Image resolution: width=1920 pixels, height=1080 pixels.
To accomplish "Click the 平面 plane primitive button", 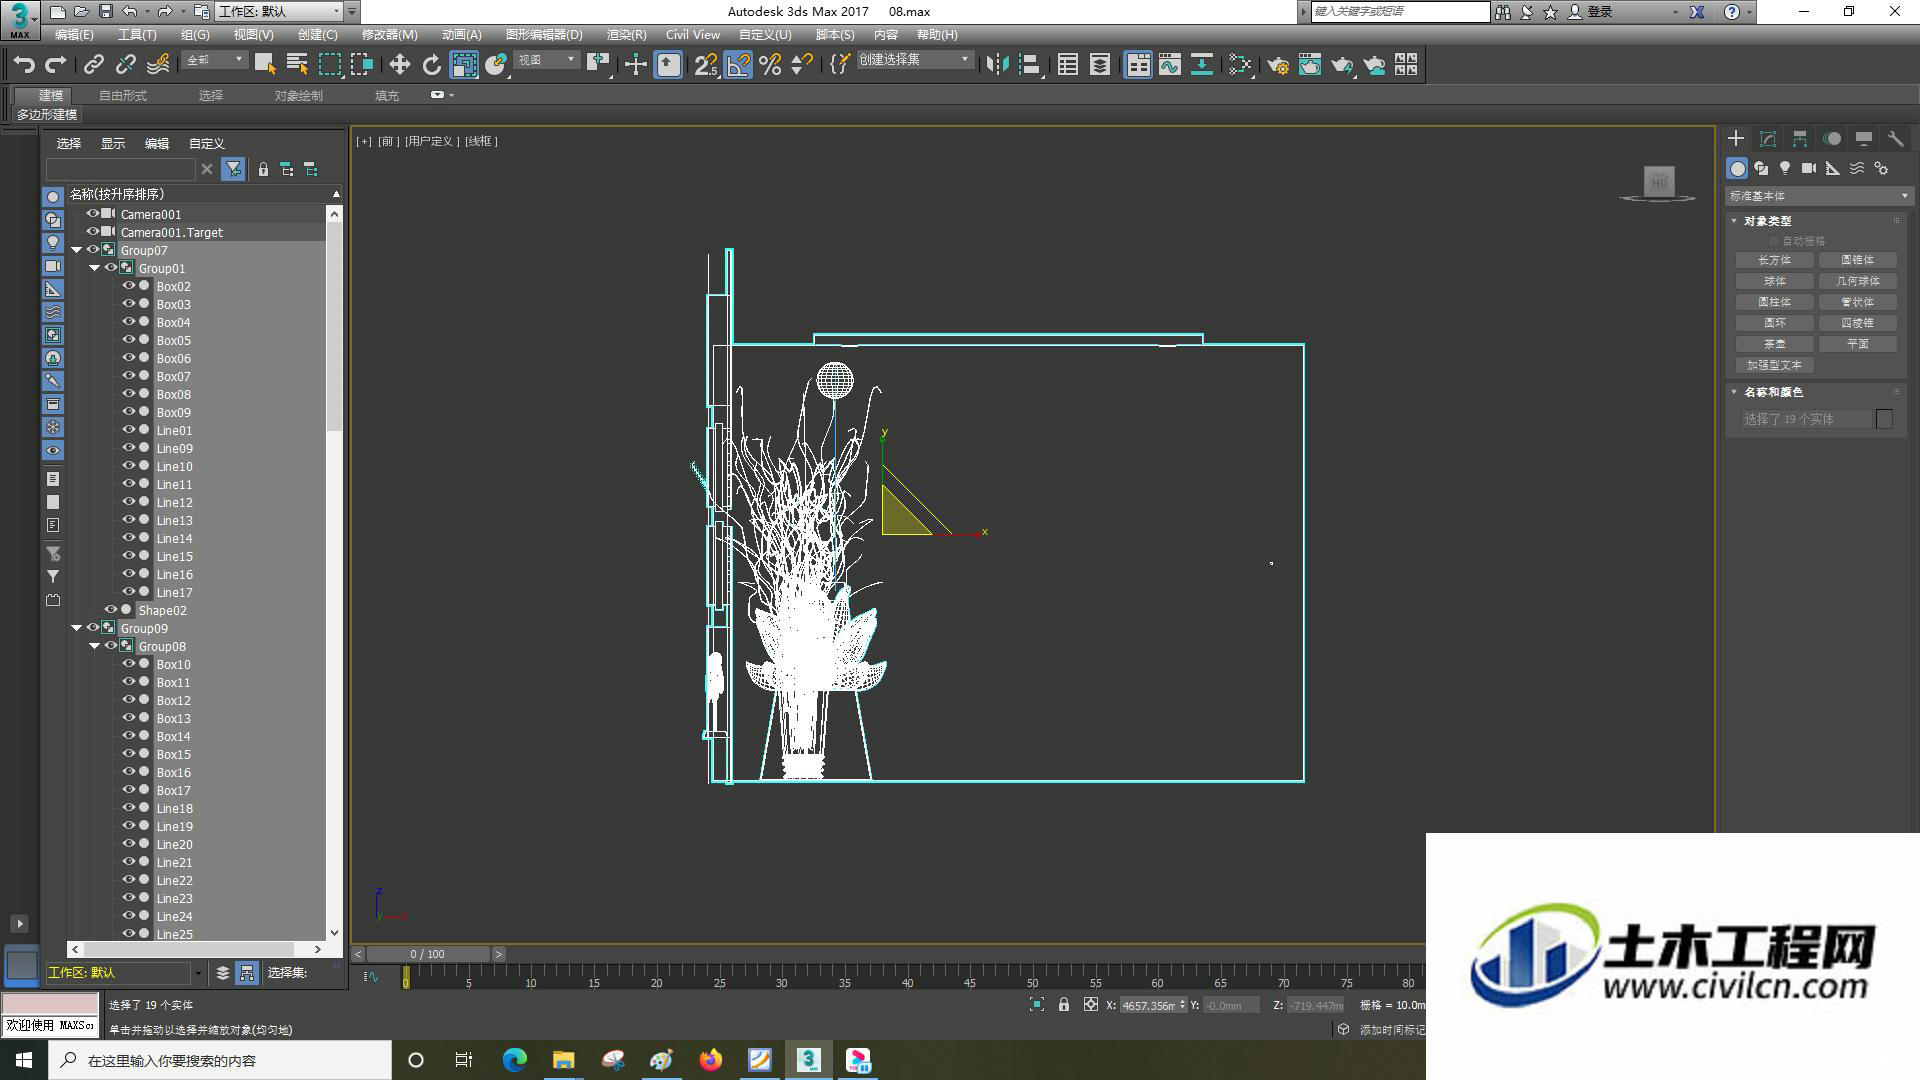I will pos(1858,344).
